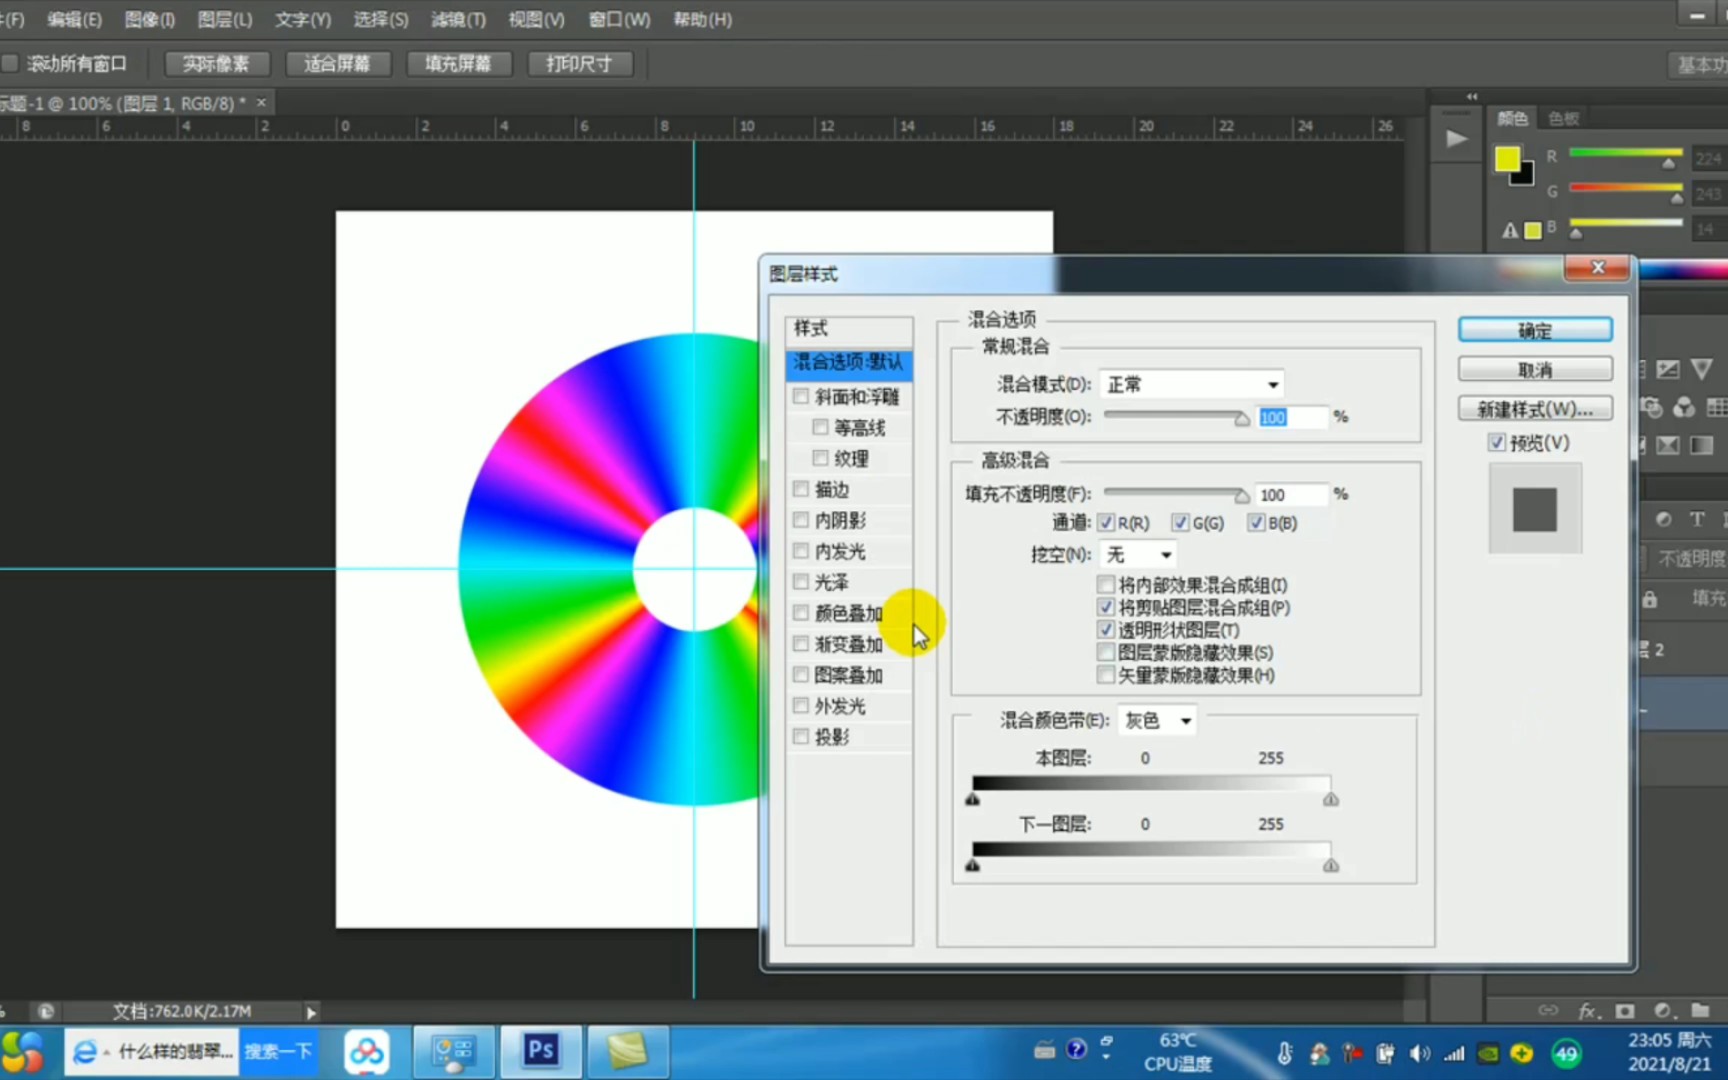The image size is (1728, 1080).
Task: Collapse panels with double-arrow icon
Action: [1472, 97]
